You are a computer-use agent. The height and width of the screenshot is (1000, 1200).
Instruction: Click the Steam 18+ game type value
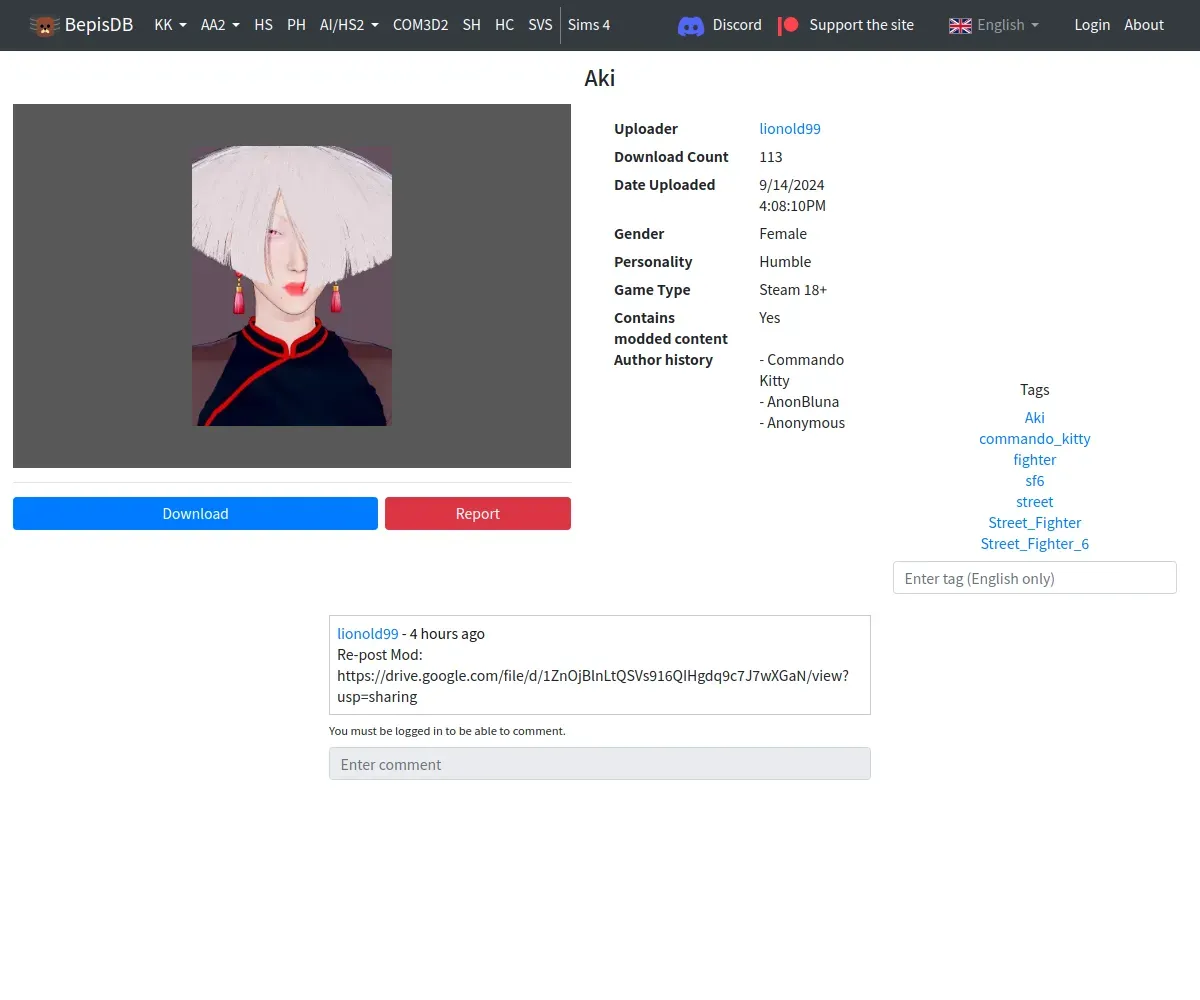coord(793,289)
